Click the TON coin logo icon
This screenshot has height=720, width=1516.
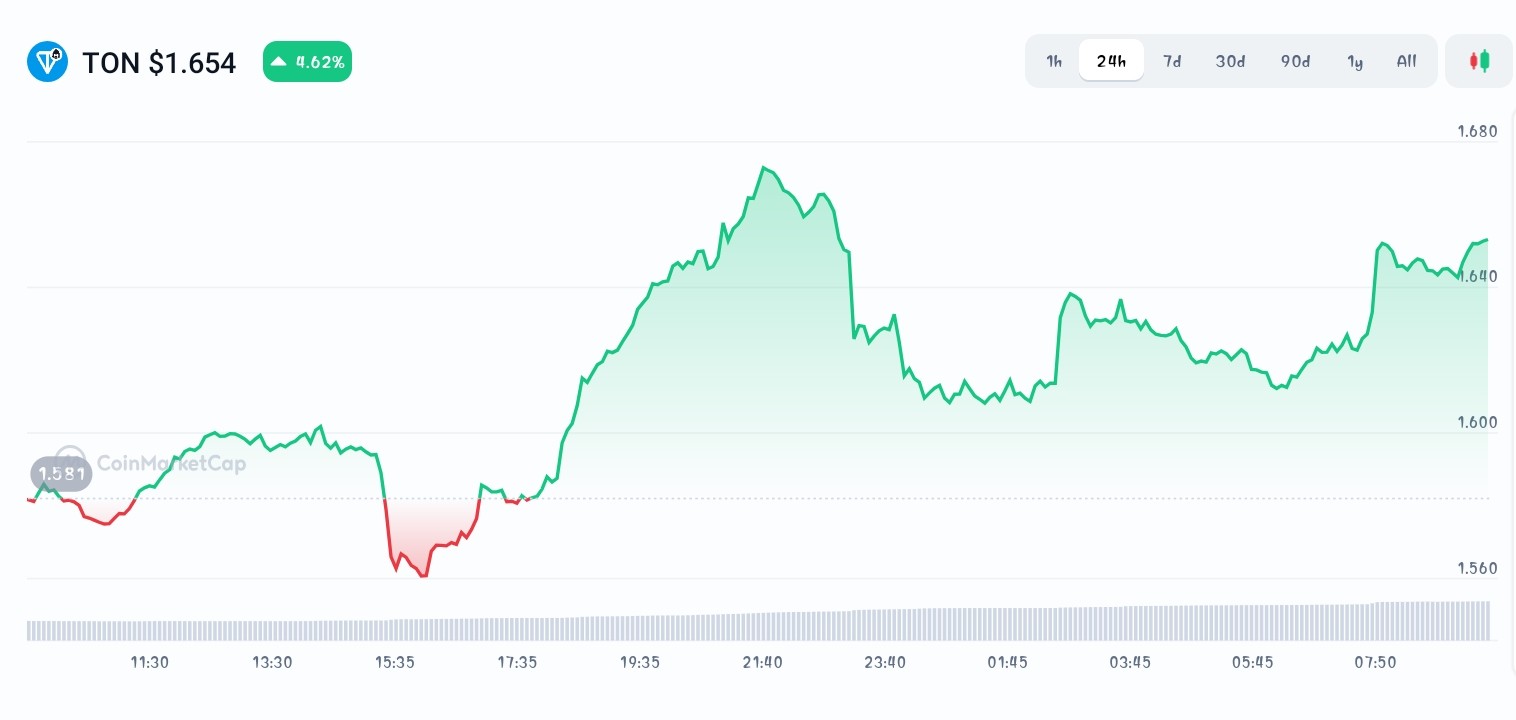47,62
